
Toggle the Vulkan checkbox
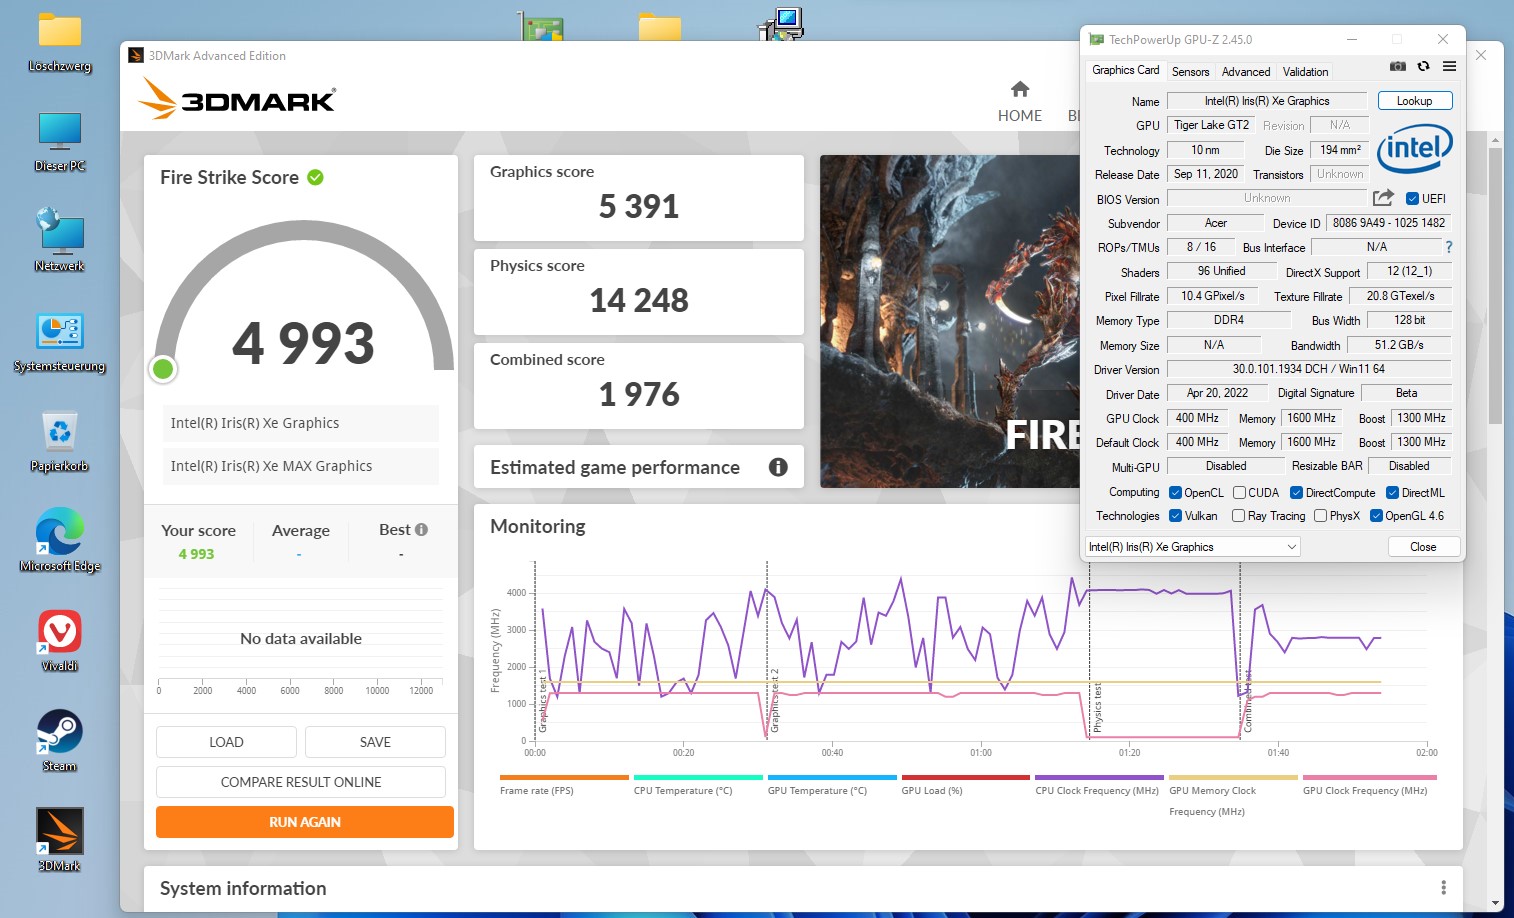click(x=1175, y=516)
